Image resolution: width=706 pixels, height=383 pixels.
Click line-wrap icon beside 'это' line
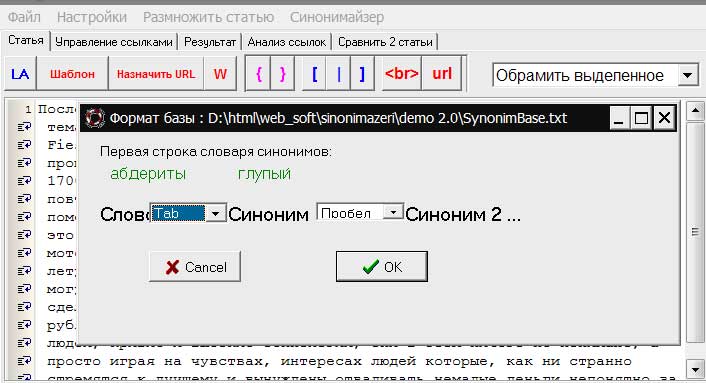pyautogui.click(x=24, y=235)
